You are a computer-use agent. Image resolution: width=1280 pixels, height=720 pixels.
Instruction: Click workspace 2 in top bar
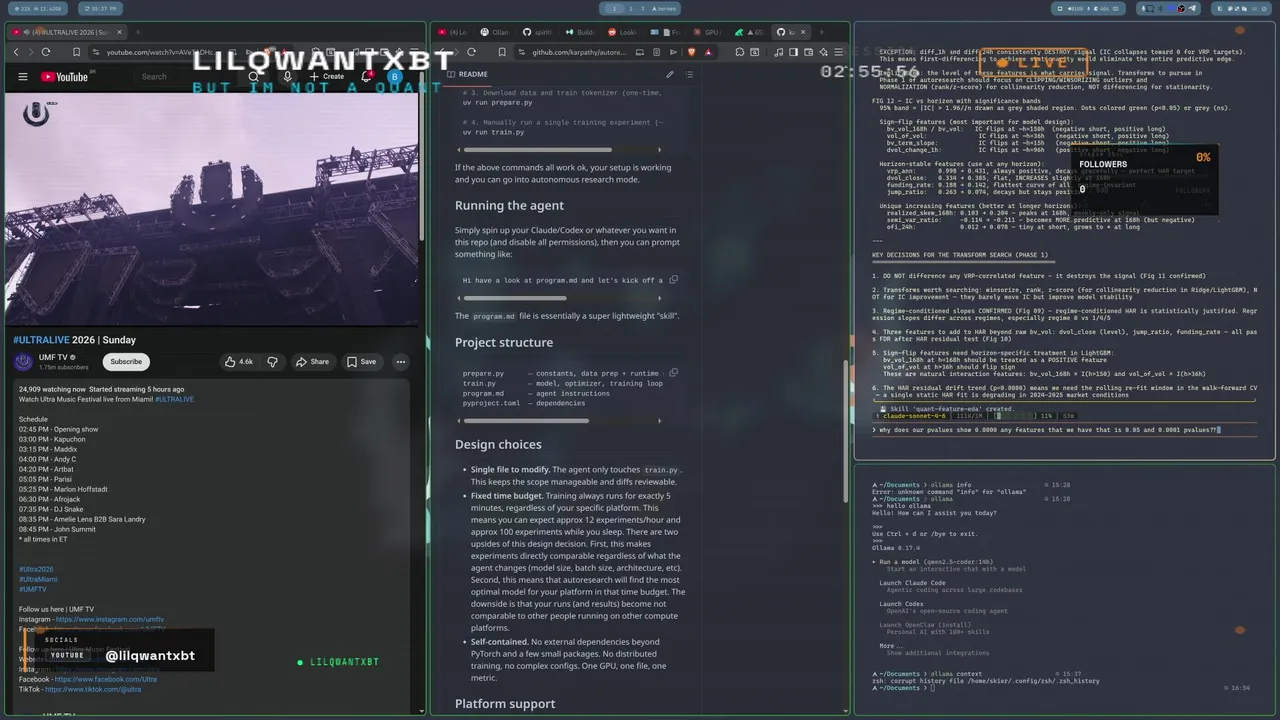point(630,8)
